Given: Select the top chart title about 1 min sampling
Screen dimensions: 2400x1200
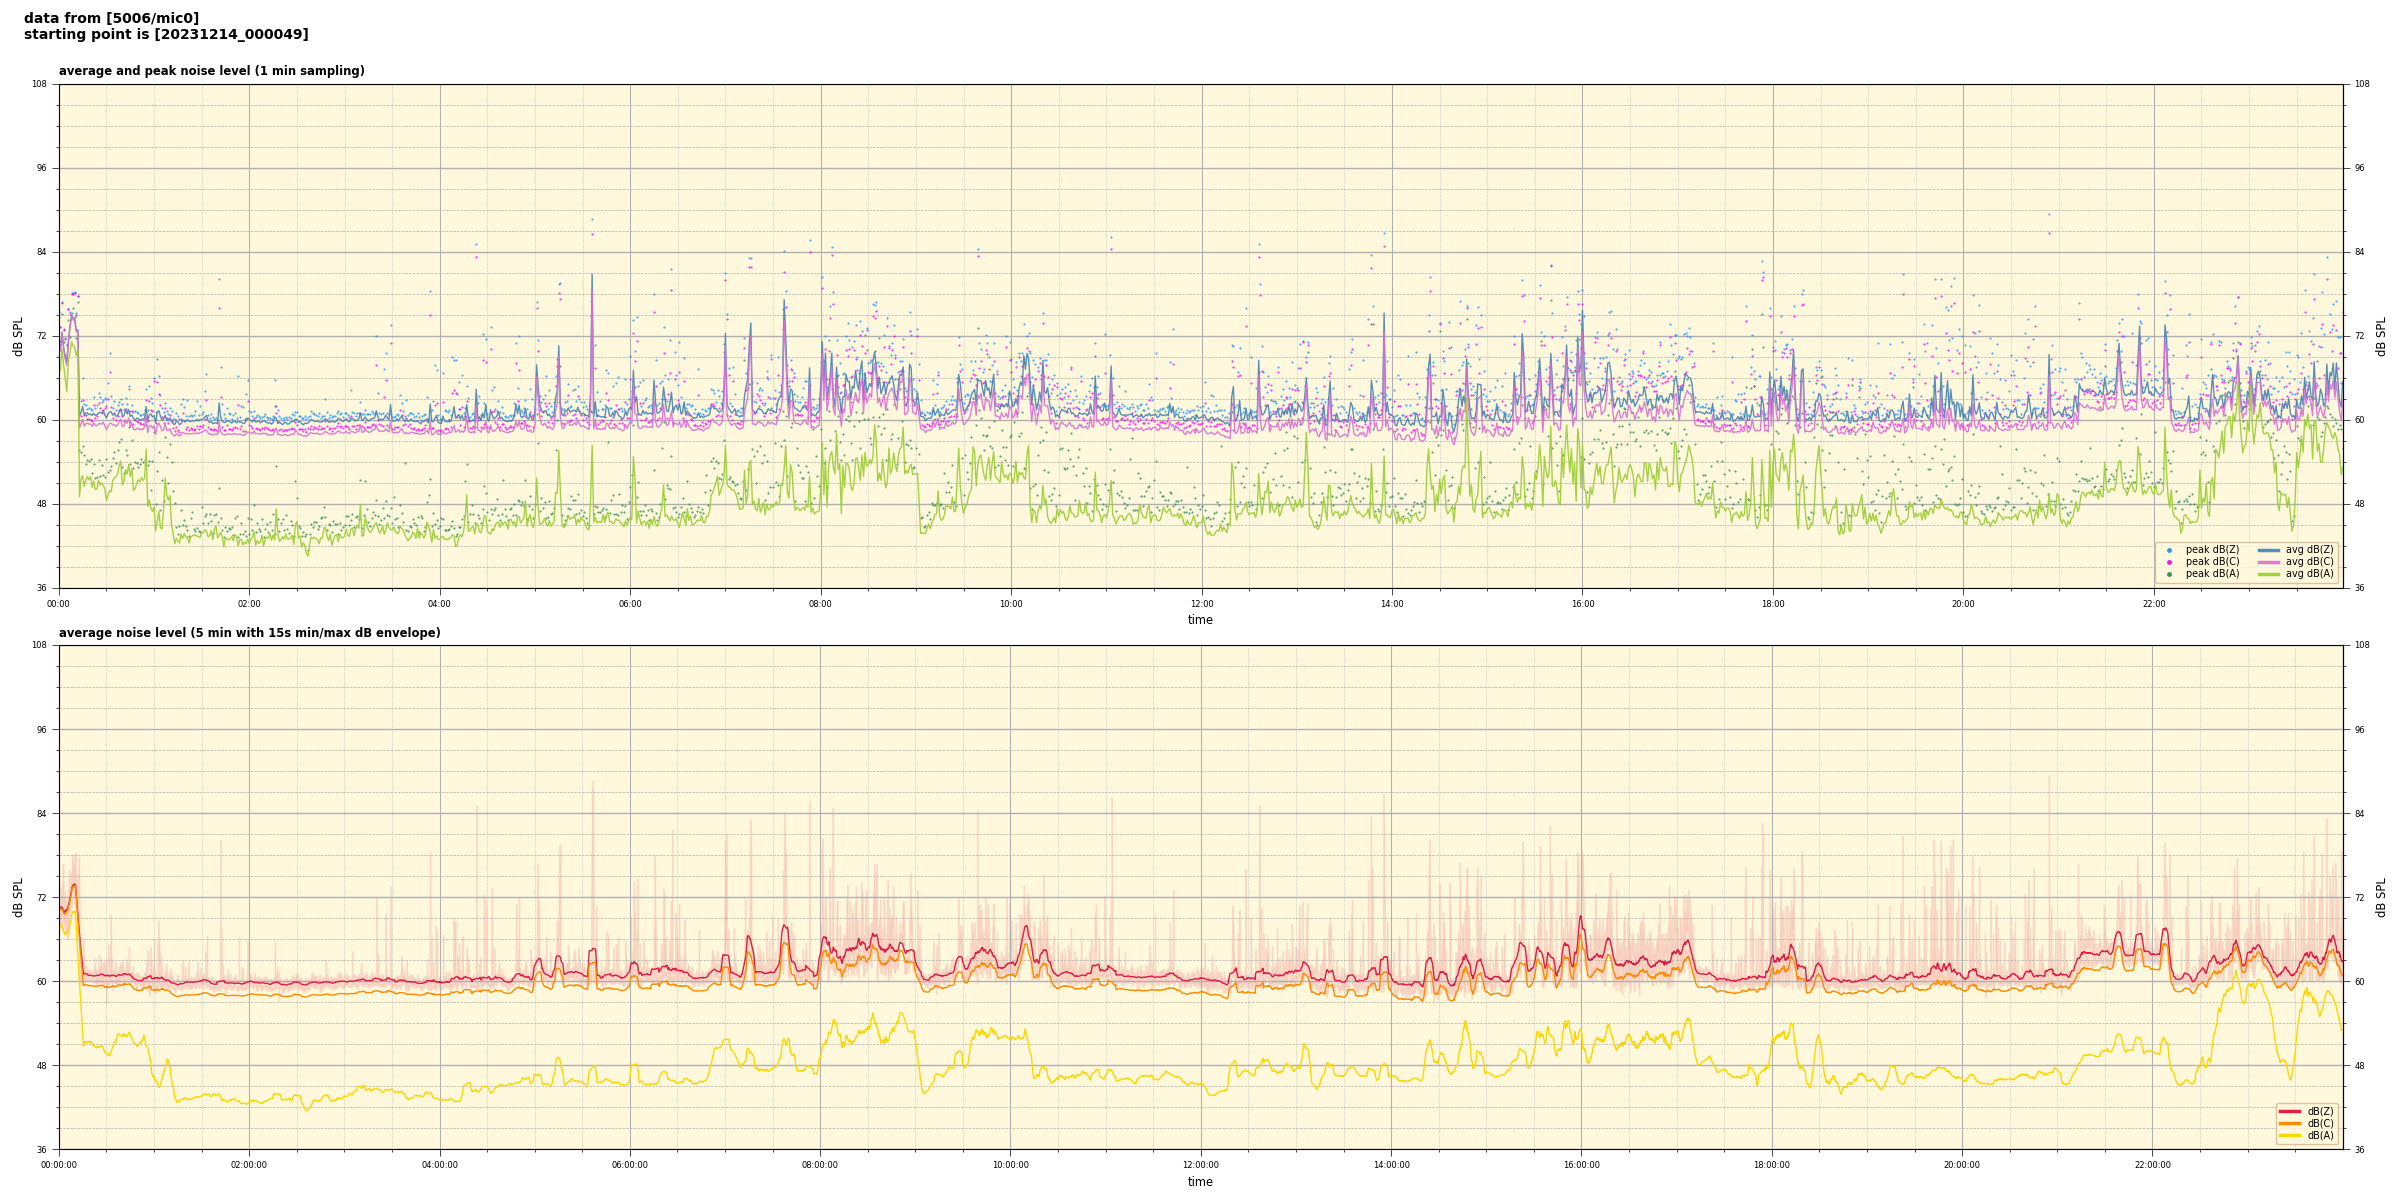Looking at the screenshot, I should click(x=211, y=71).
